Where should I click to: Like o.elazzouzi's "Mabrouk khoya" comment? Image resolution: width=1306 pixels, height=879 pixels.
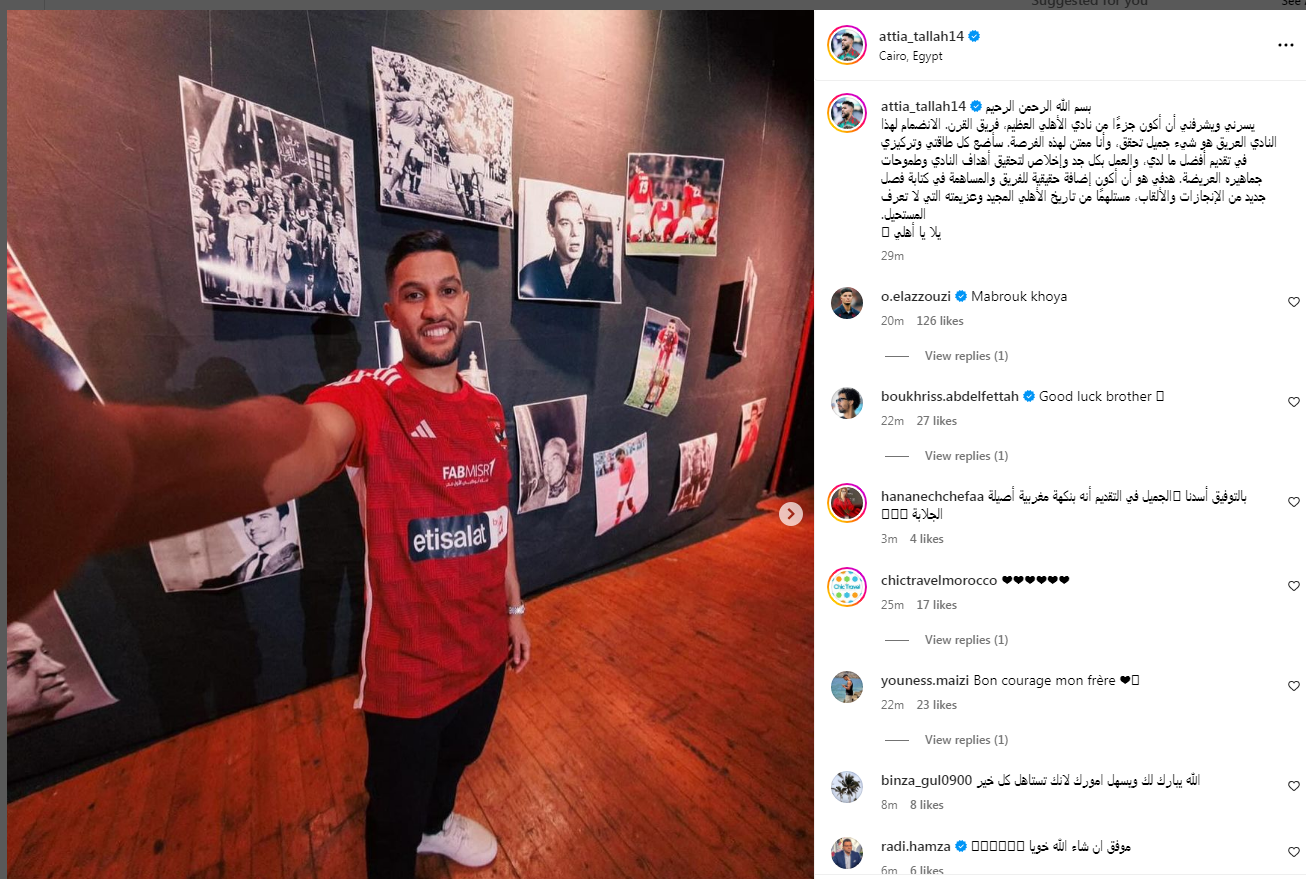tap(1293, 302)
